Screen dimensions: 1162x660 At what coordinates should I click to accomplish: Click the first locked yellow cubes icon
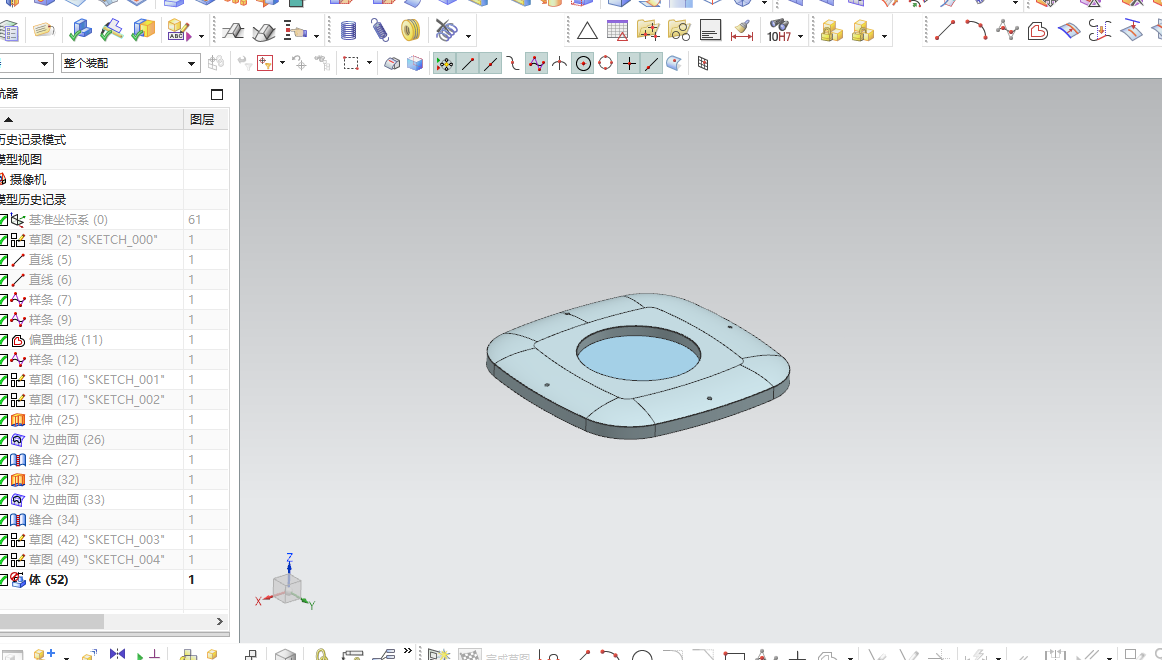(831, 31)
